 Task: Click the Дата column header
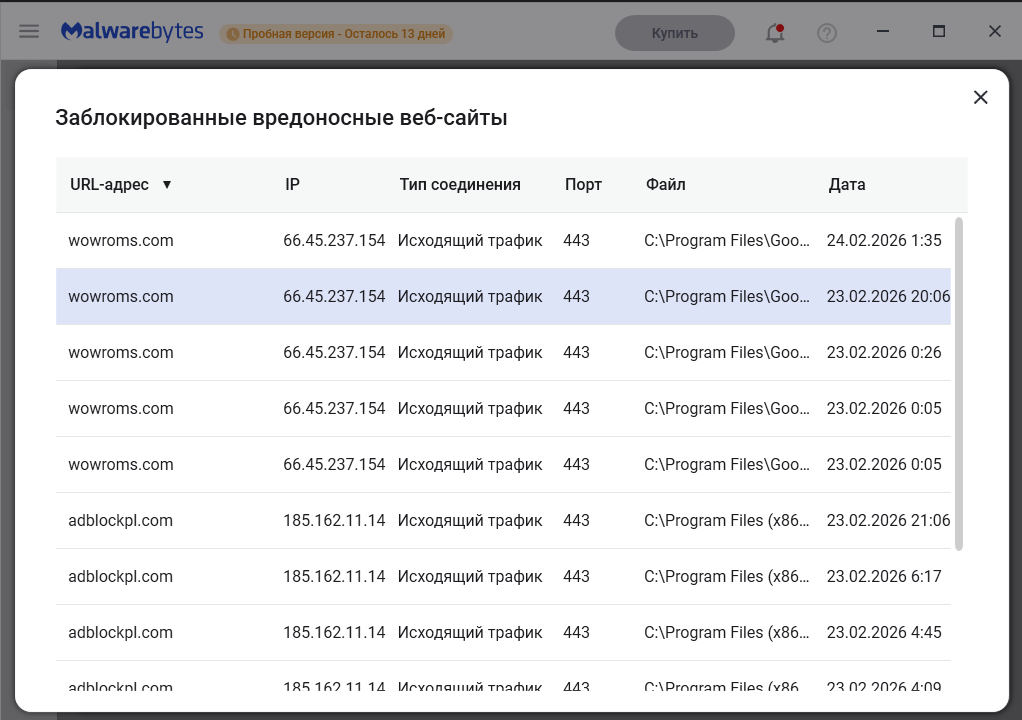coord(847,184)
